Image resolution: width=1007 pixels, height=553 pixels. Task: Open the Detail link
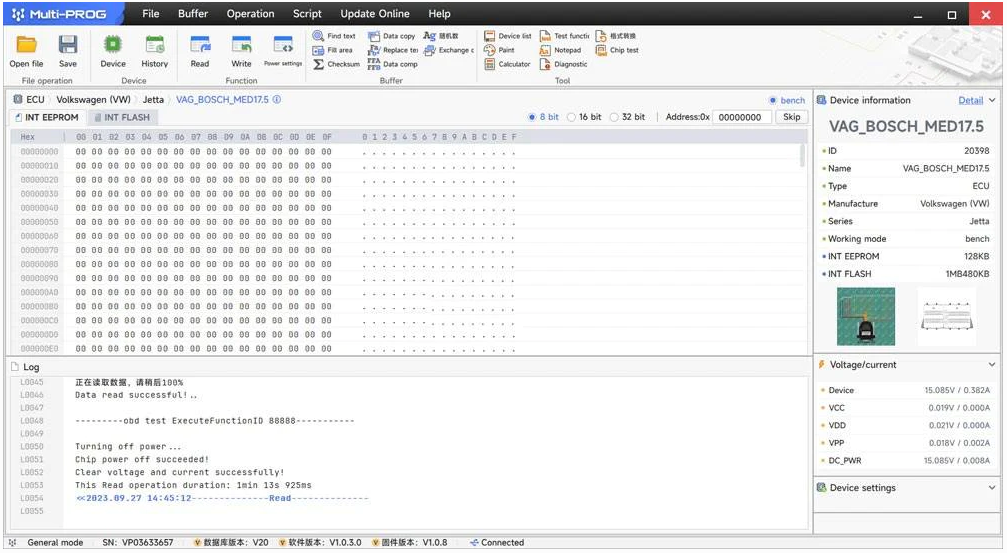[970, 100]
